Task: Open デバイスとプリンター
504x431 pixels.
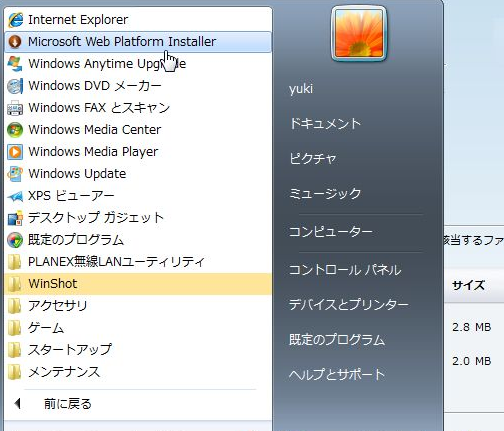Action: click(349, 304)
